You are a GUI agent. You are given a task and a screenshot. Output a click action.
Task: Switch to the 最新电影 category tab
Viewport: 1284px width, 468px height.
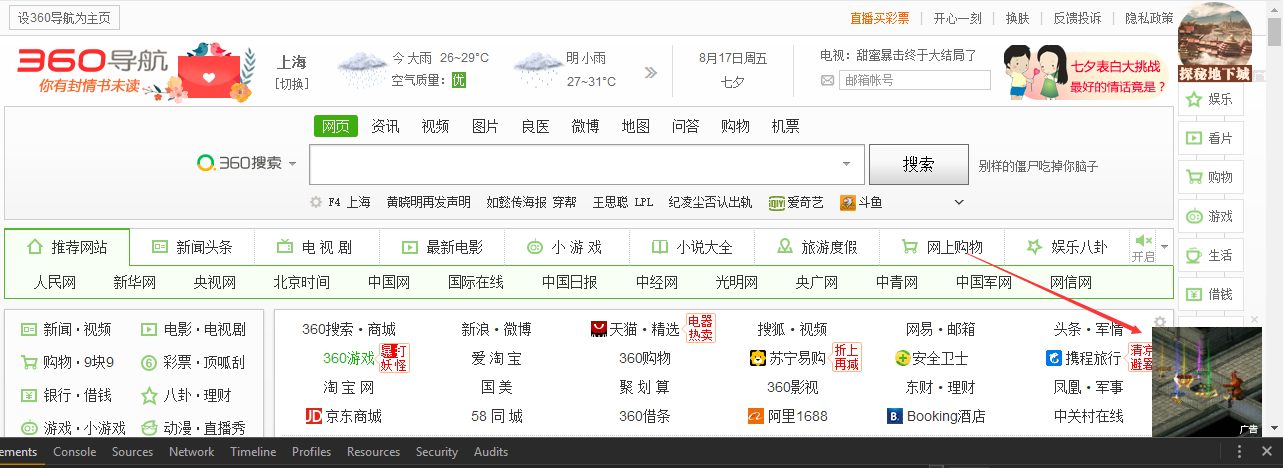click(x=442, y=247)
